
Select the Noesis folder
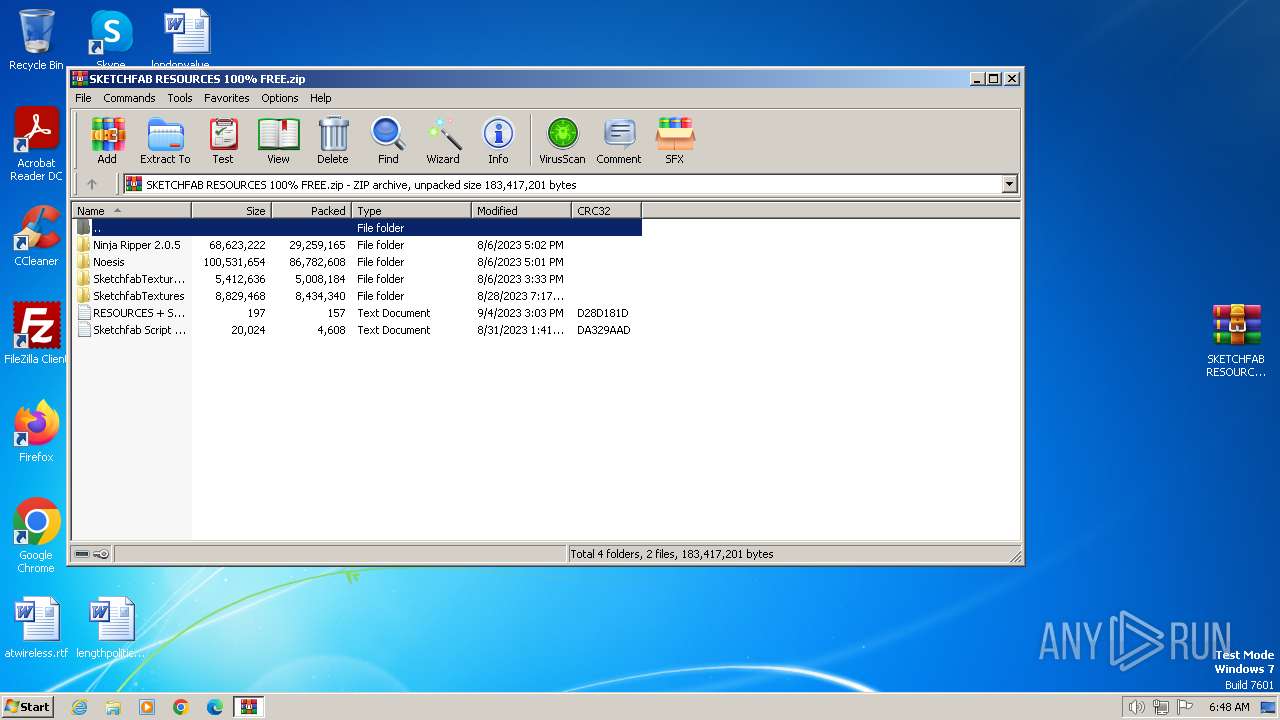(x=357, y=262)
